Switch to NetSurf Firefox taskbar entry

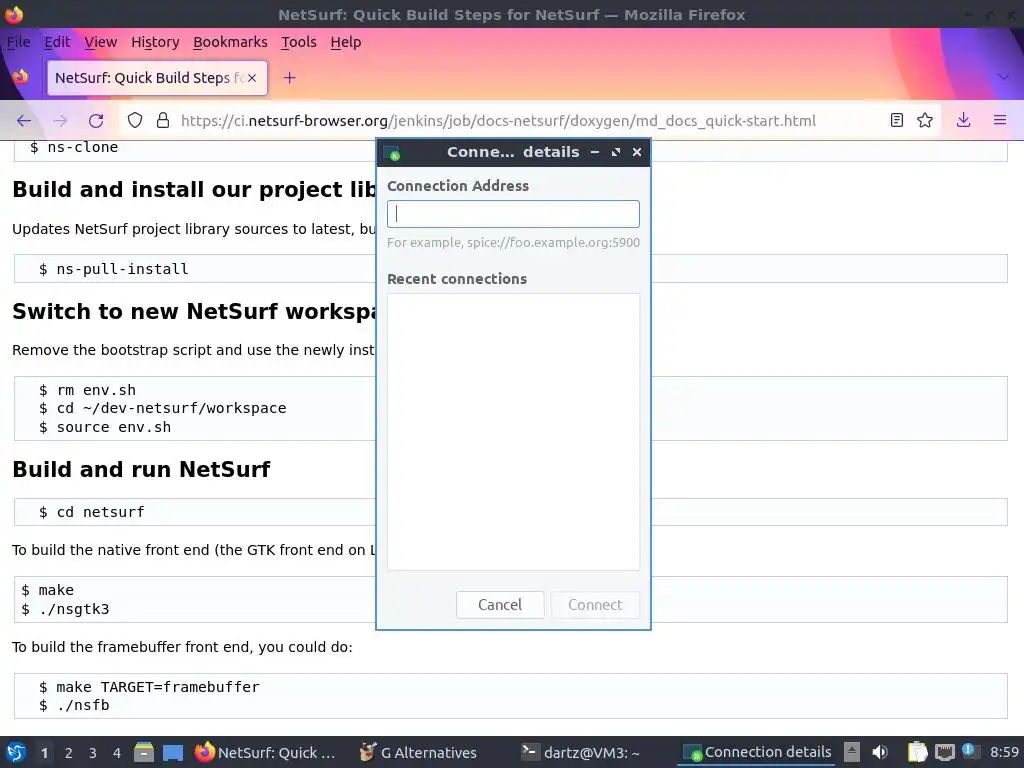(x=265, y=752)
